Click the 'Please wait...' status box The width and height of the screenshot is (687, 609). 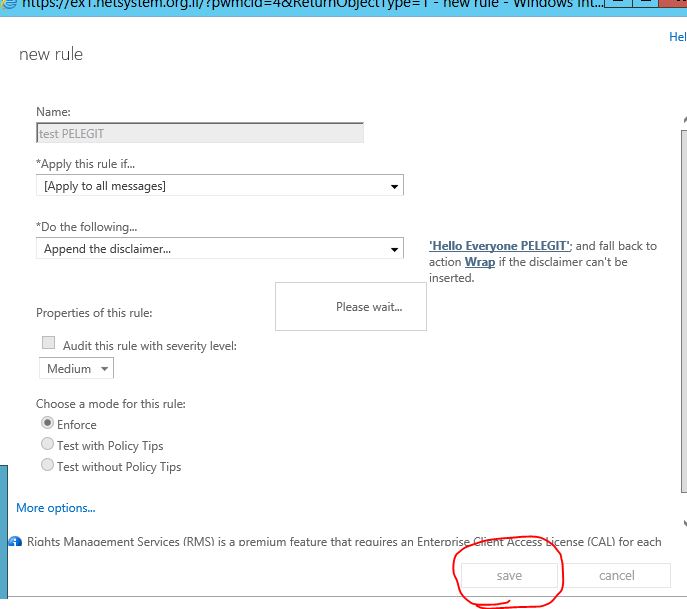tap(351, 307)
